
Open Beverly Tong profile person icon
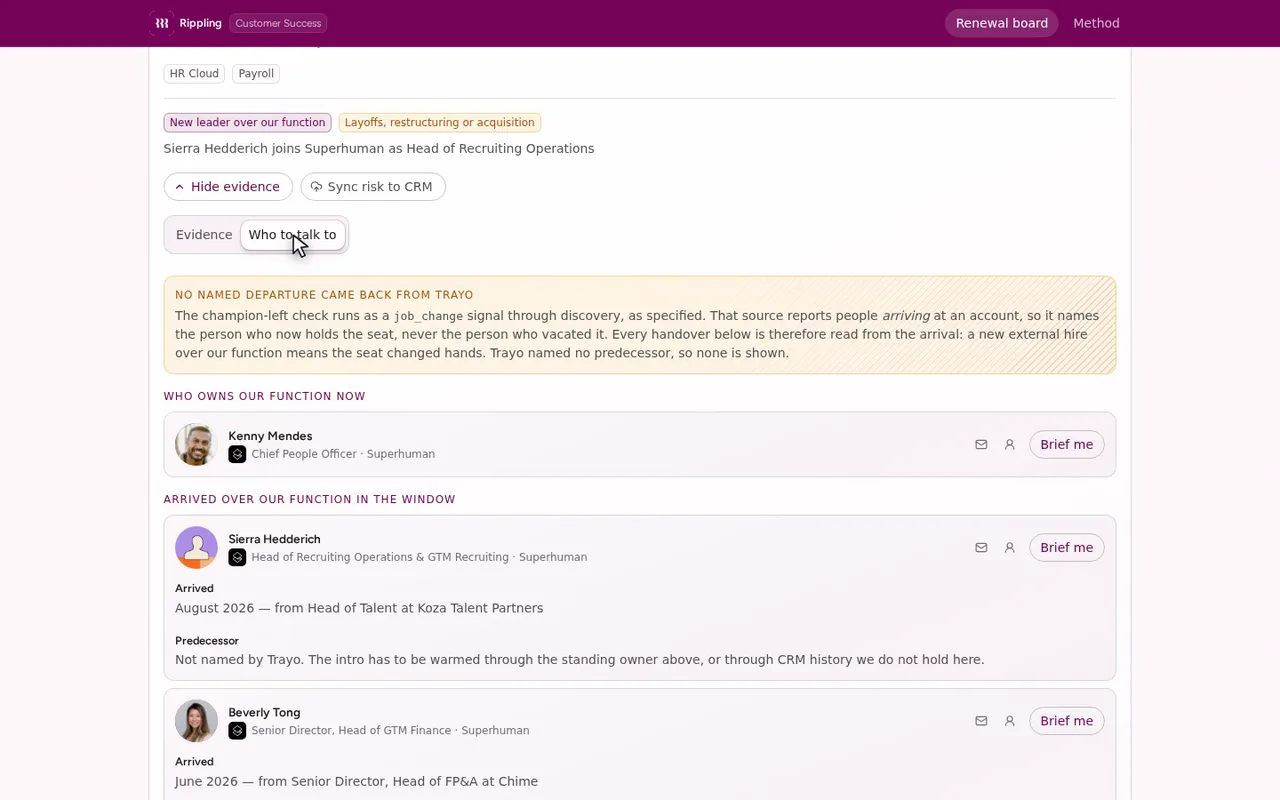(x=1010, y=721)
